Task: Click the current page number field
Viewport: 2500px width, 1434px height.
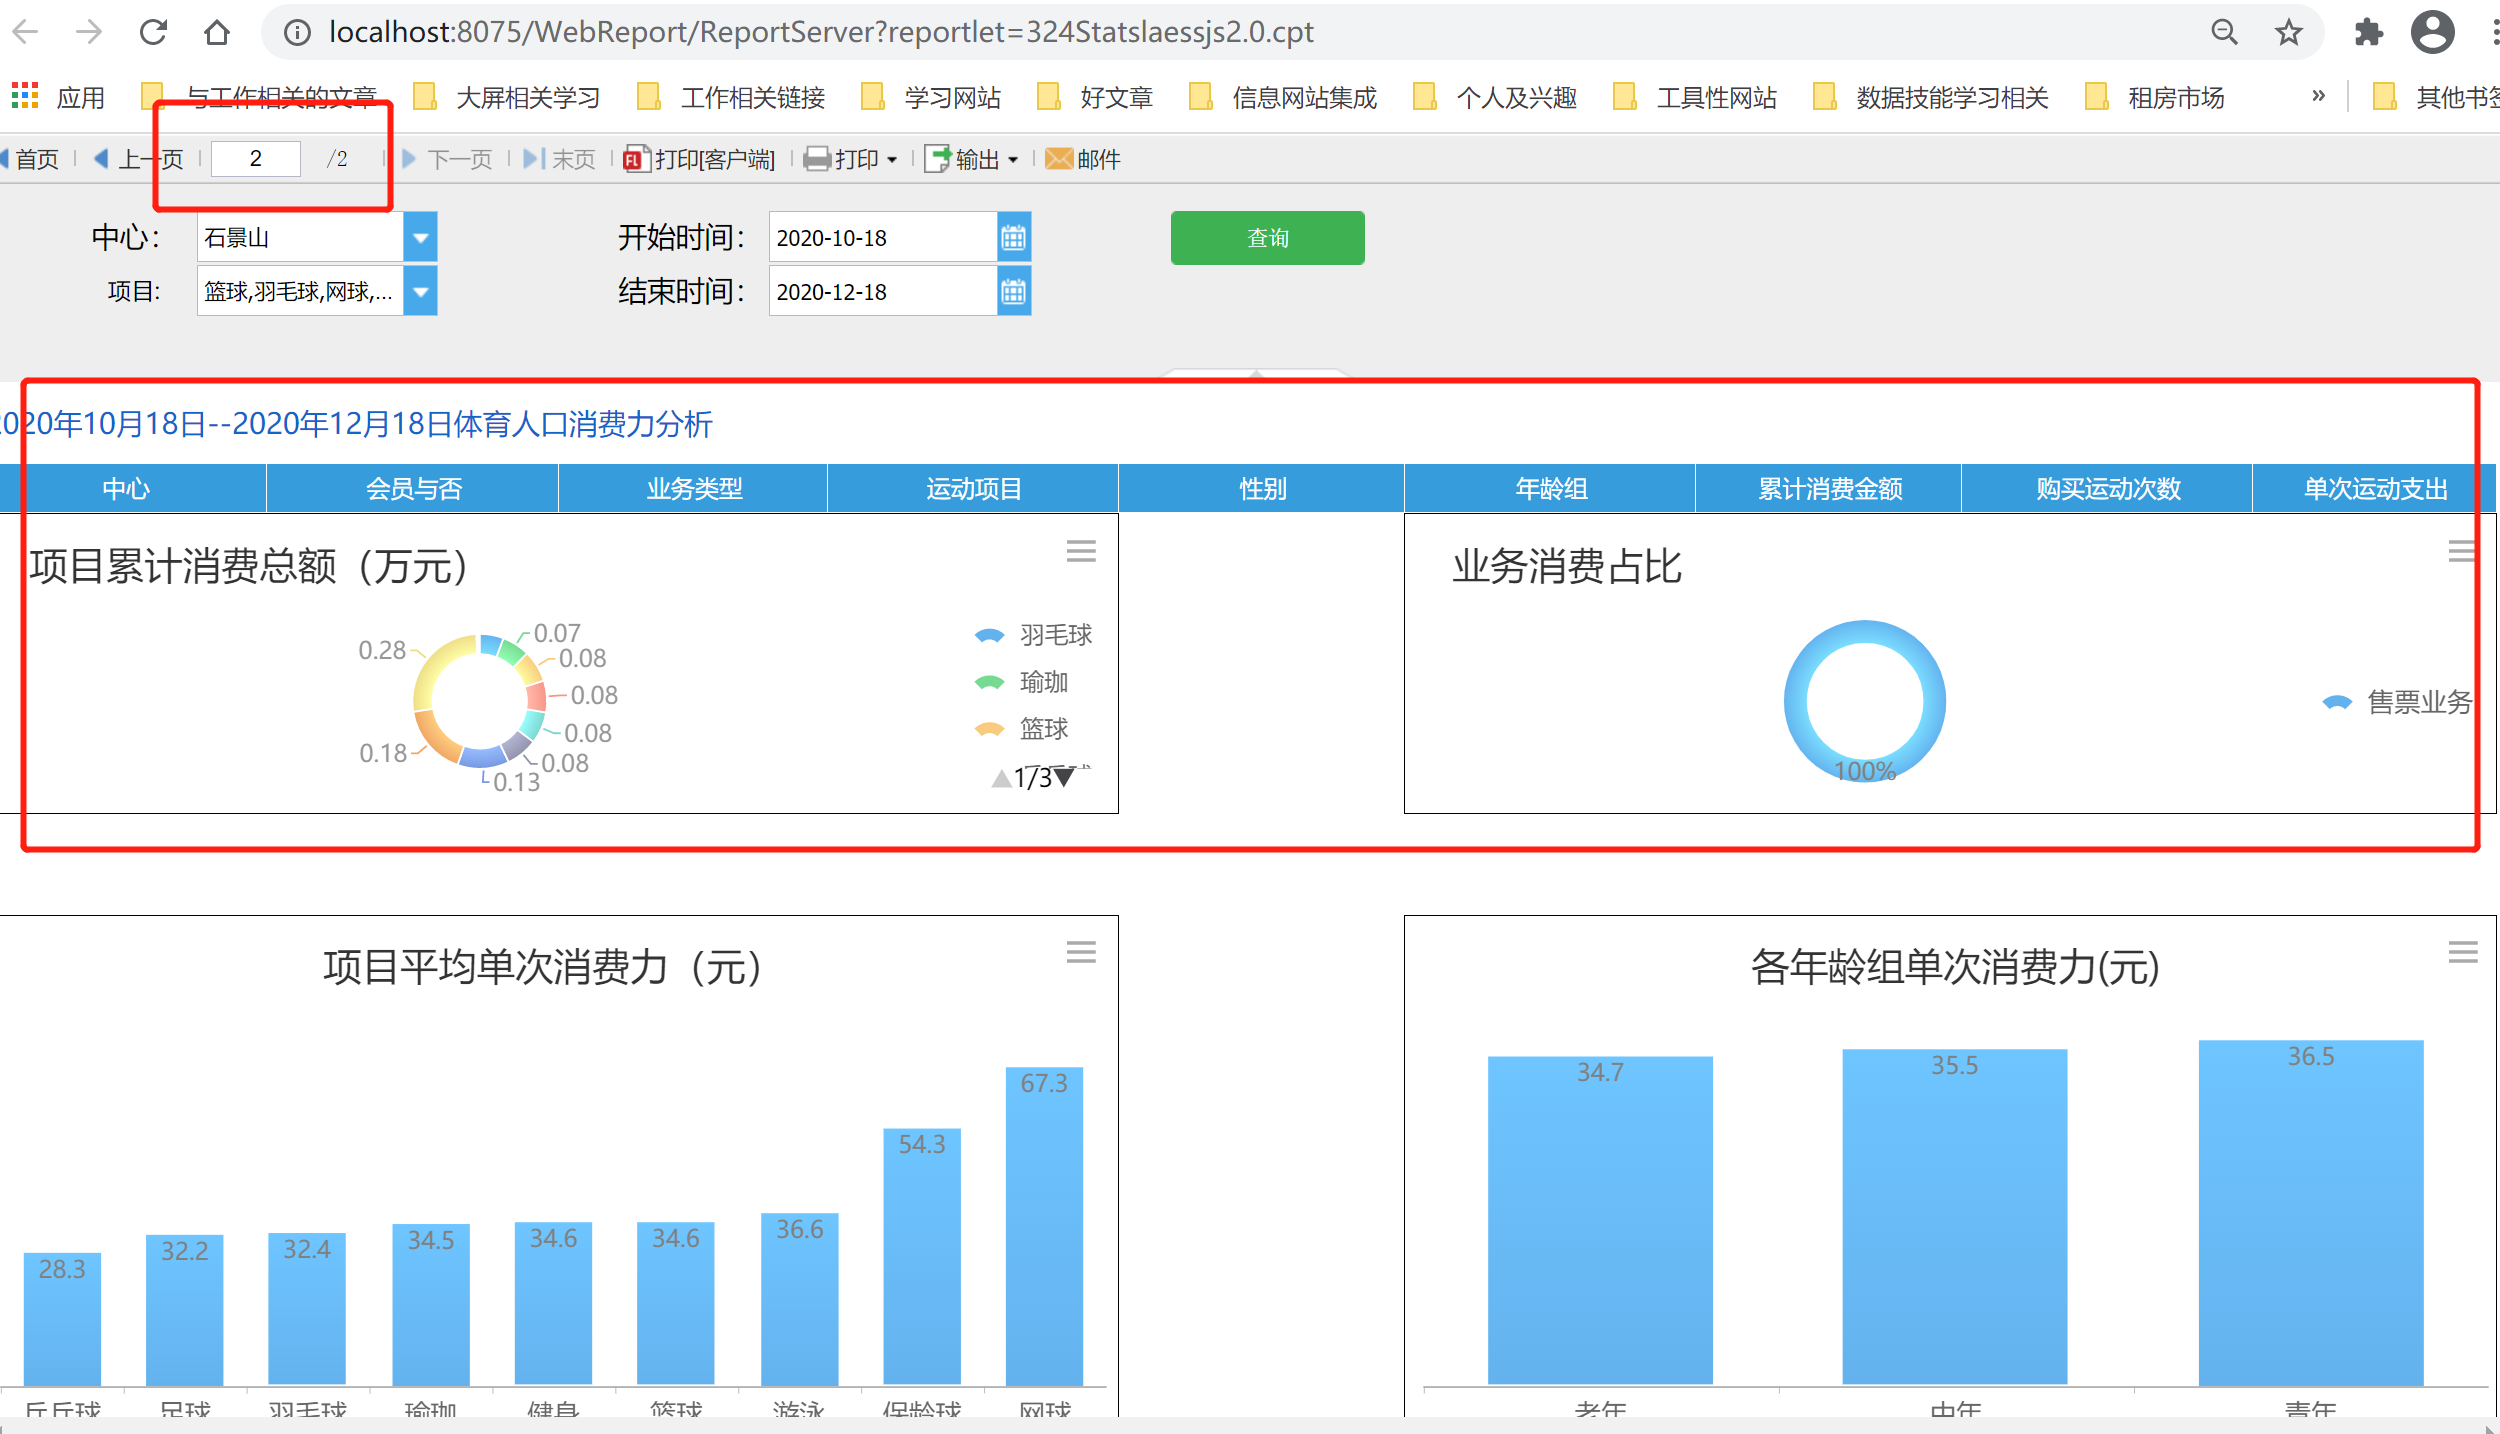Action: [256, 159]
